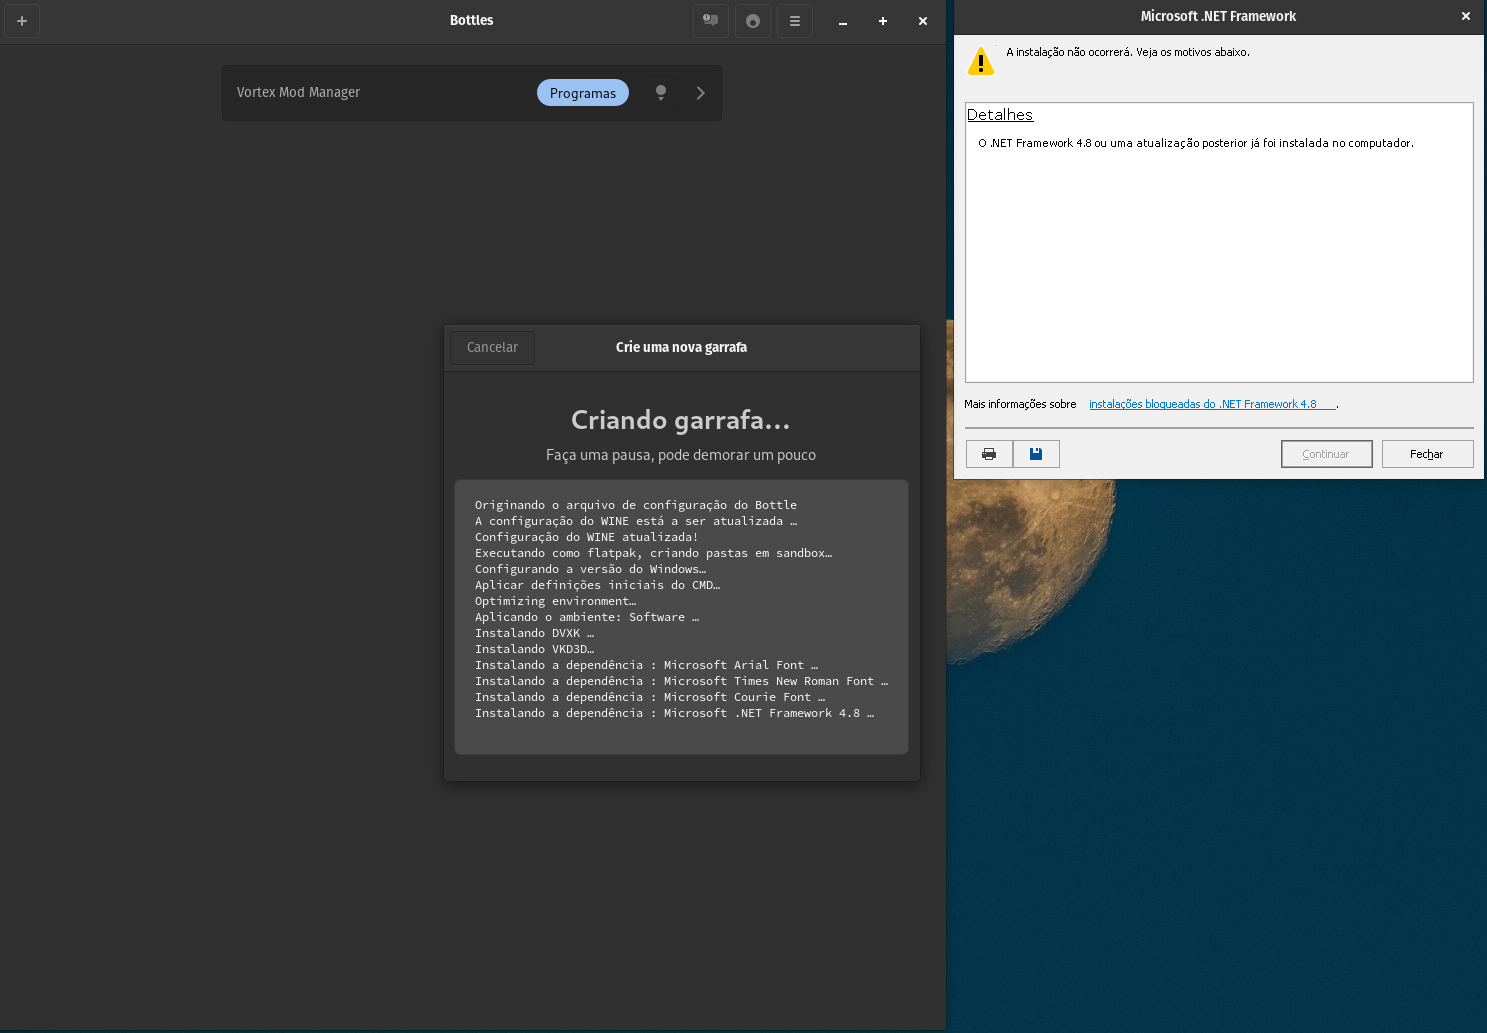Screen dimensions: 1487x1033
Task: Click the yellow warning triangle icon
Action: coord(981,60)
